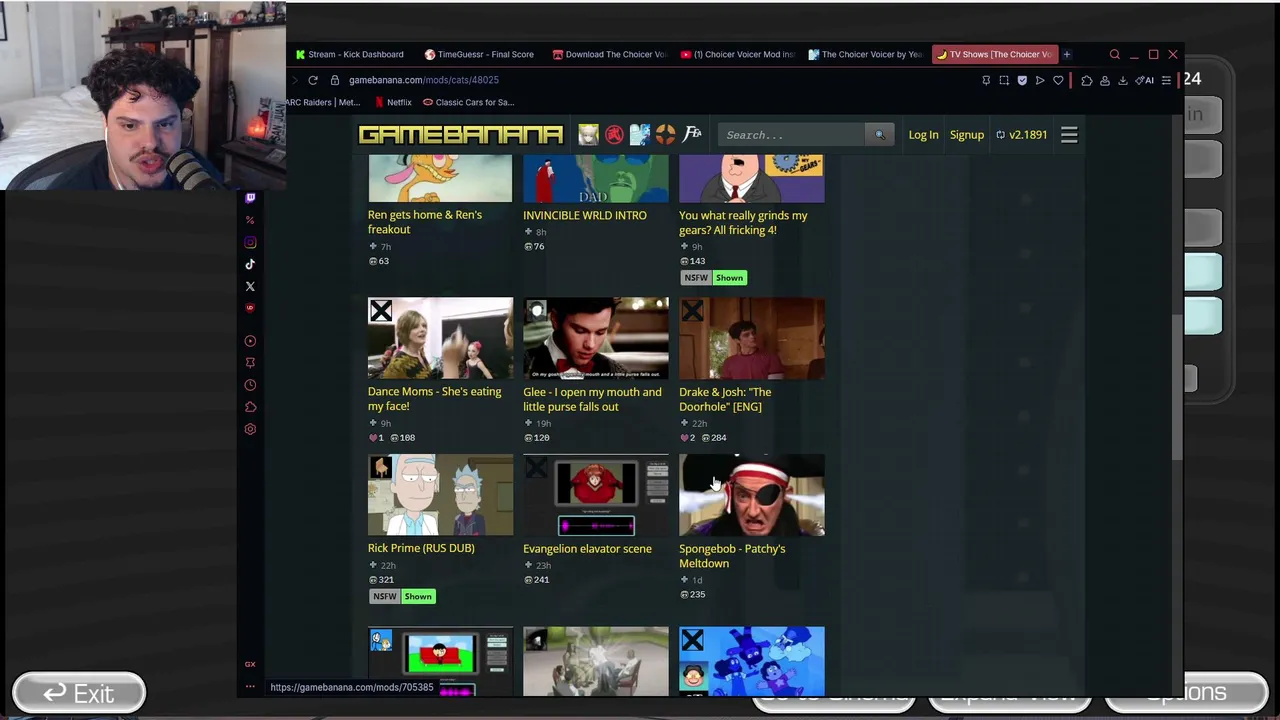Switch to the YouTube Choicer Voicer Mod tab
This screenshot has height=720, width=1280.
tap(737, 54)
